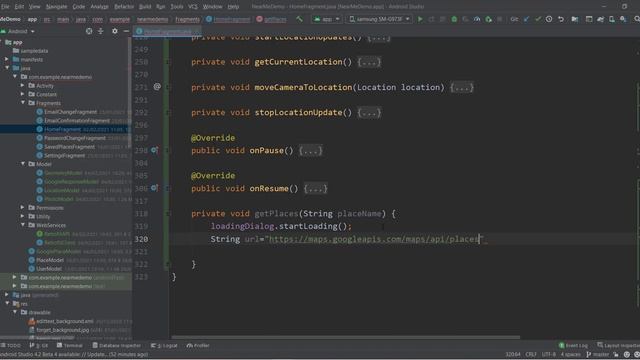Expand folded onPause method body

(310, 151)
